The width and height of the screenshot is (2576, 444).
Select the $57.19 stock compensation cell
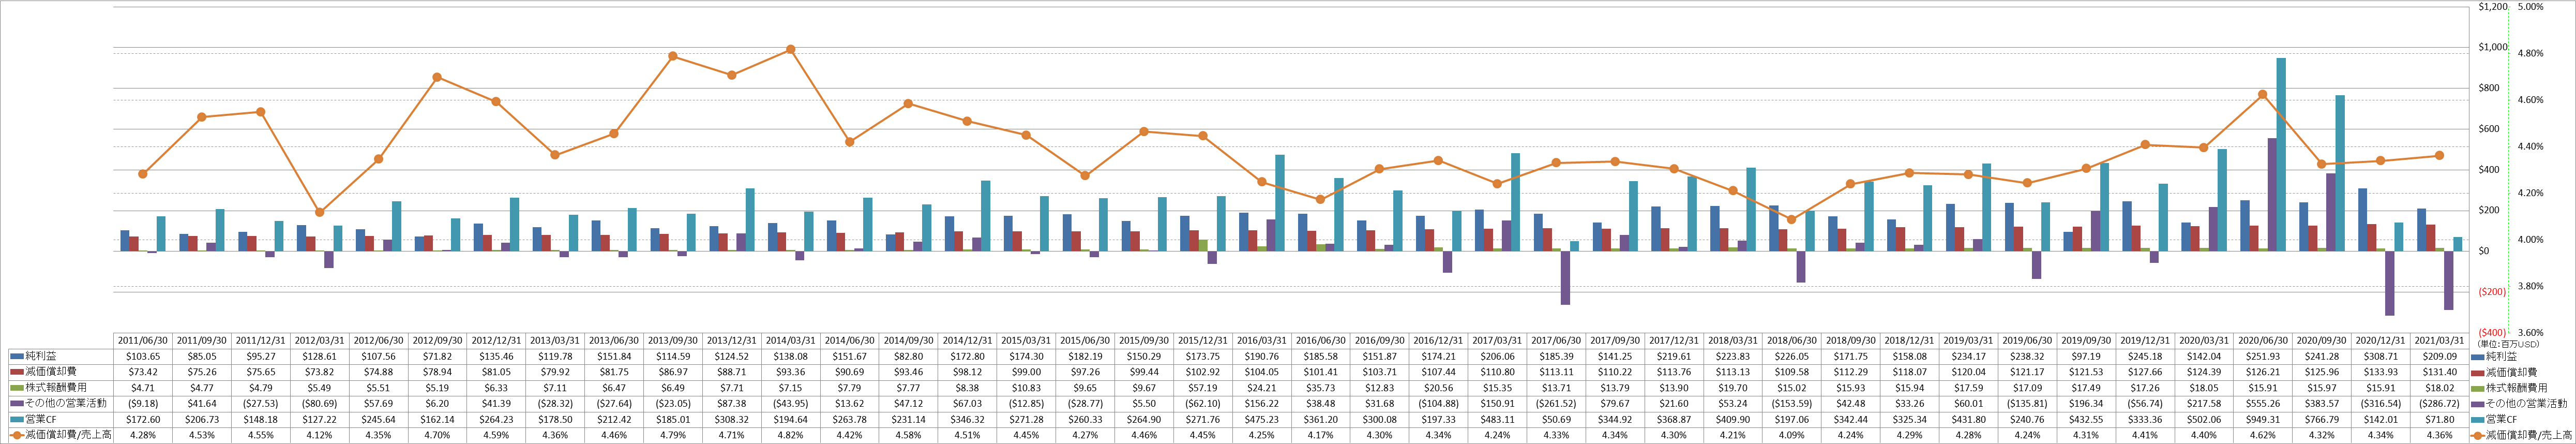[1204, 388]
